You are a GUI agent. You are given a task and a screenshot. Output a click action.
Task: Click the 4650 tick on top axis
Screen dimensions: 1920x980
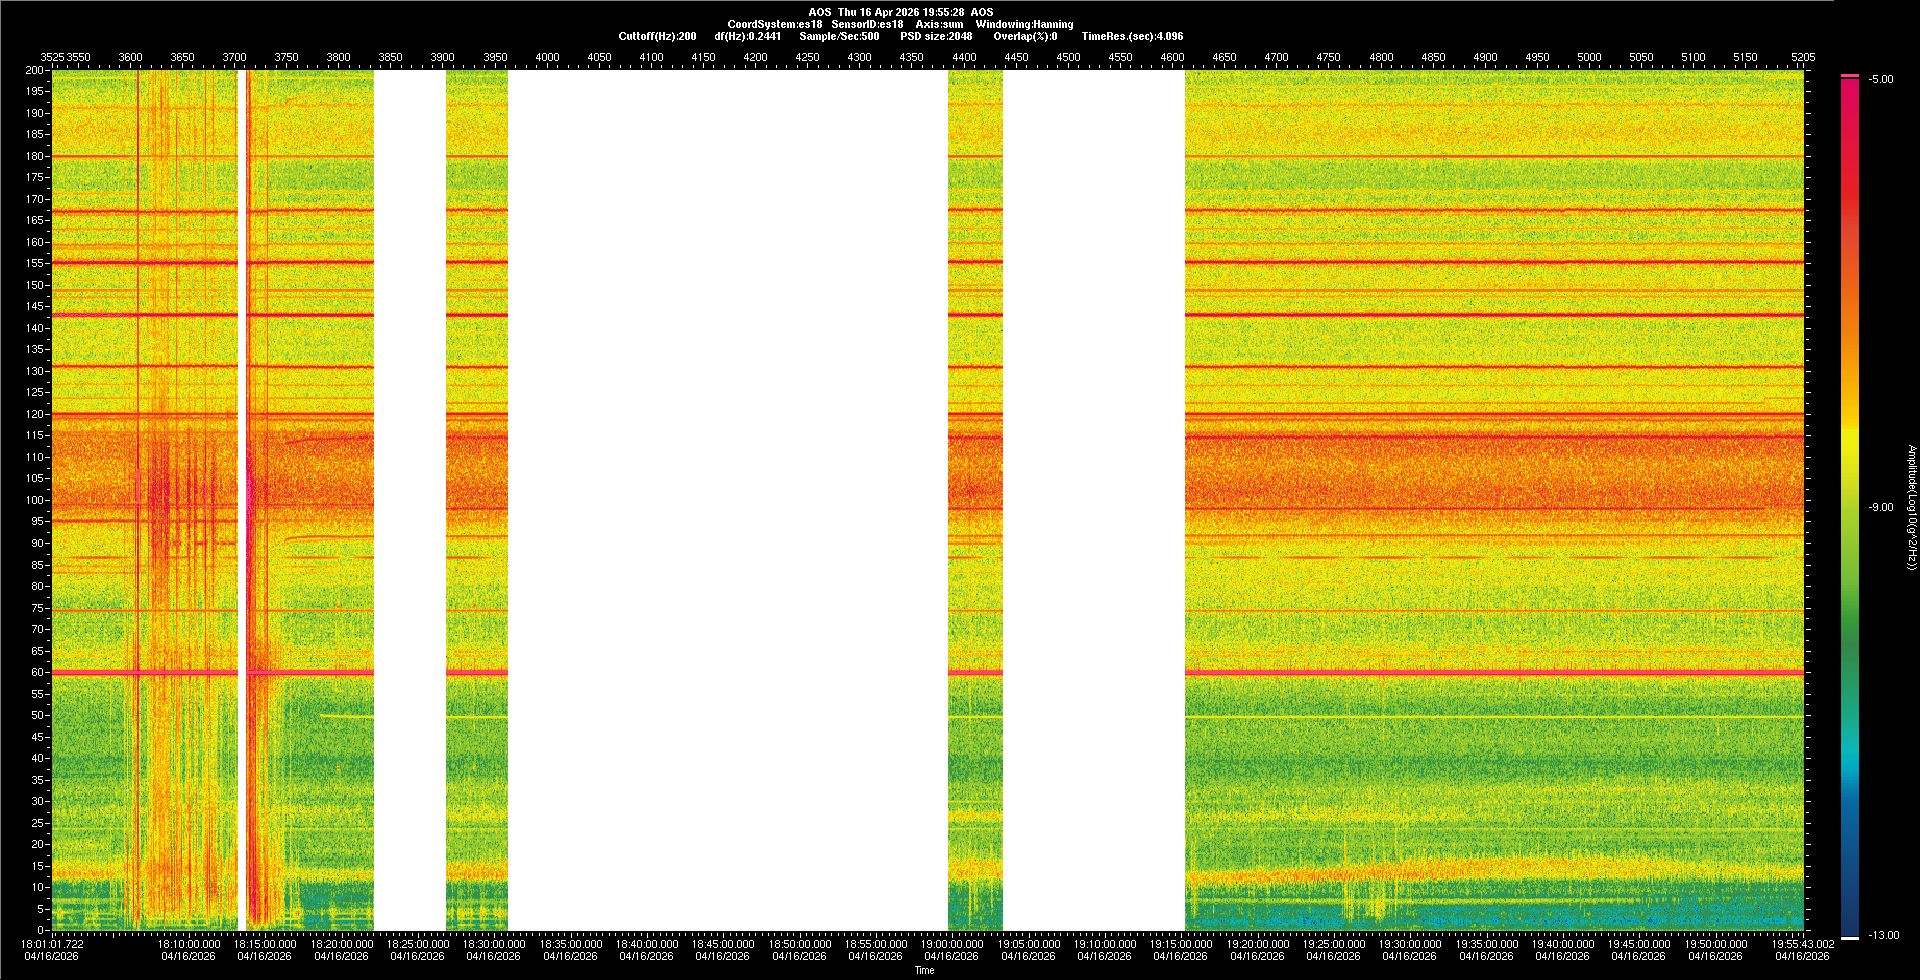[1224, 57]
